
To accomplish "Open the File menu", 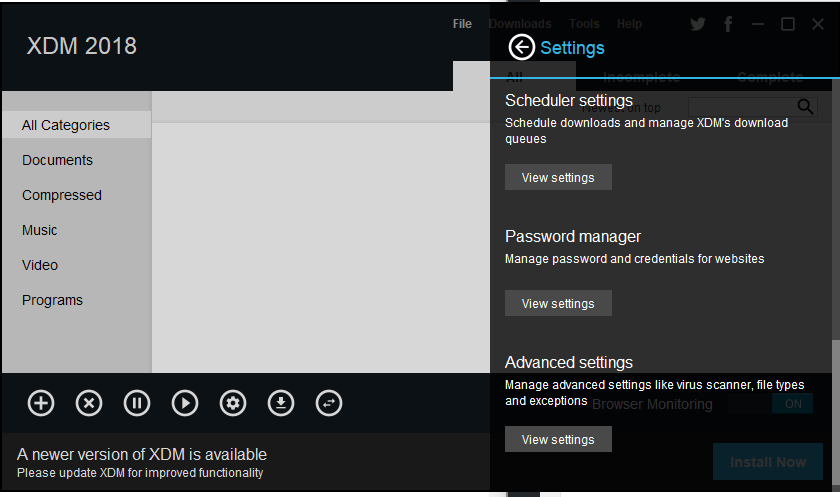I will (x=462, y=24).
